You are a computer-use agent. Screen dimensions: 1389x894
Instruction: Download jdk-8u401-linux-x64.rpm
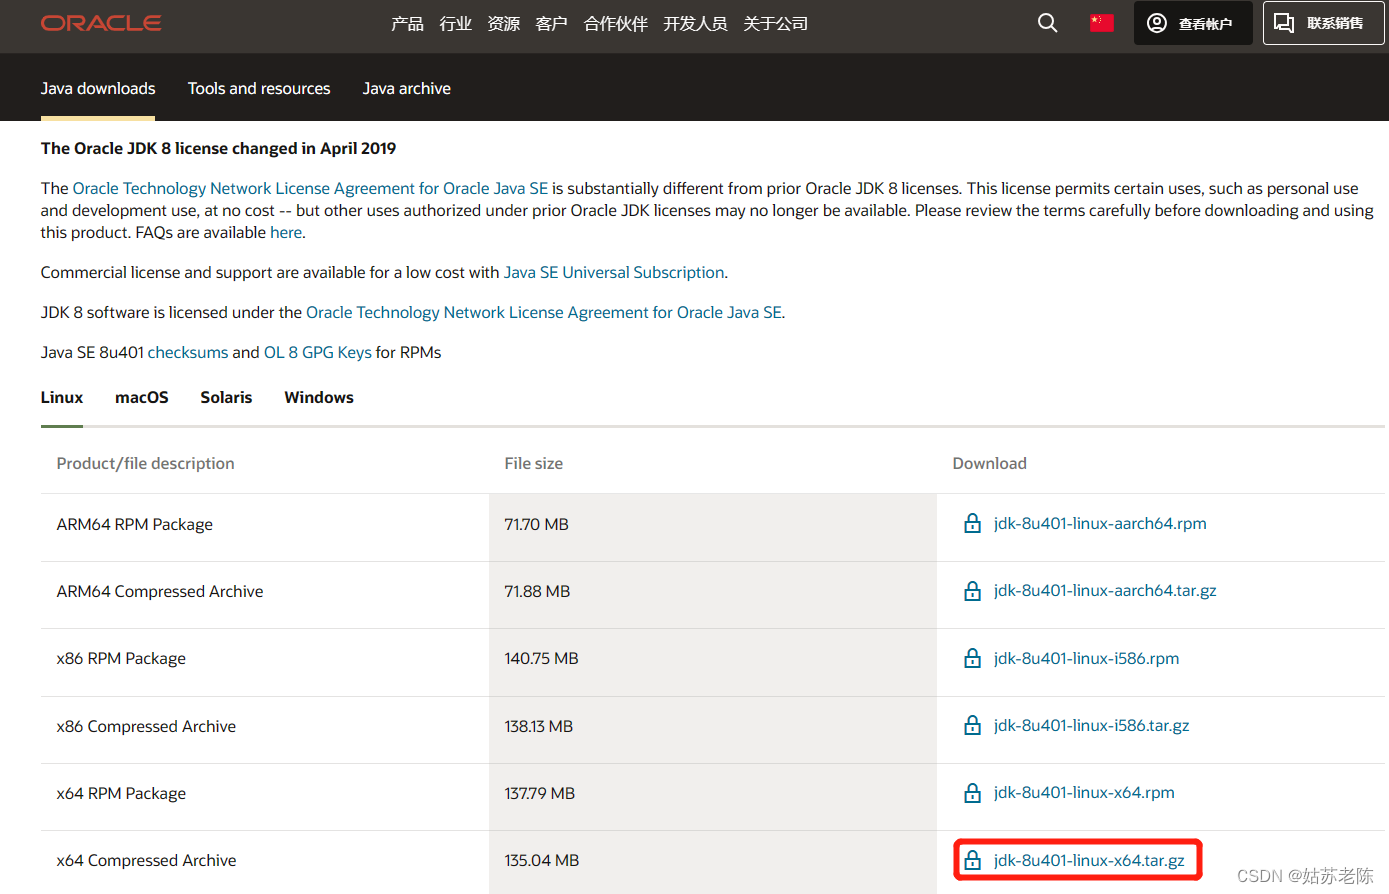pos(1084,792)
